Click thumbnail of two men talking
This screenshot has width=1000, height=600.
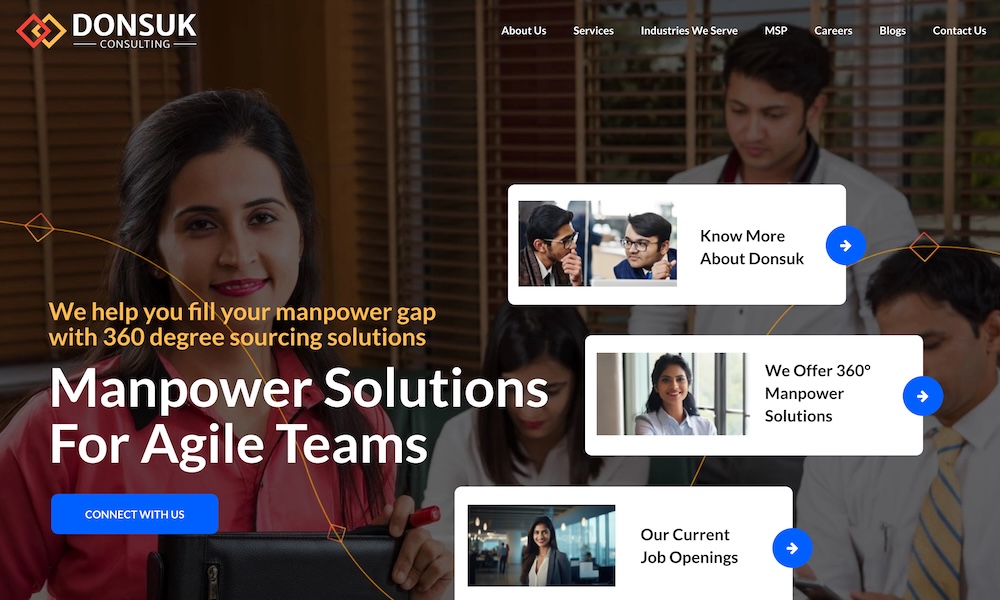point(598,244)
